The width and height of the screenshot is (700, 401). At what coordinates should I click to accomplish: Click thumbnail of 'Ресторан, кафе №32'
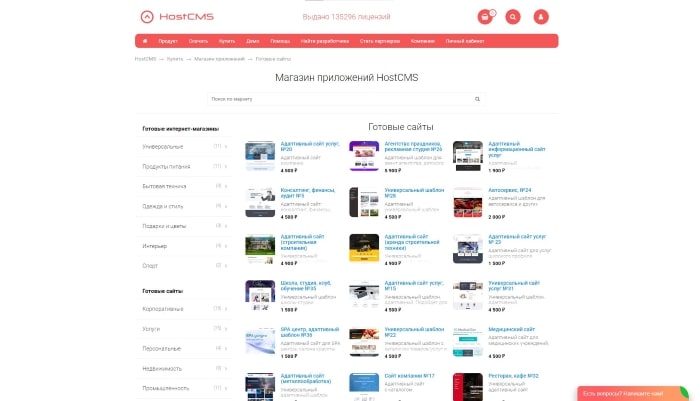[x=467, y=387]
